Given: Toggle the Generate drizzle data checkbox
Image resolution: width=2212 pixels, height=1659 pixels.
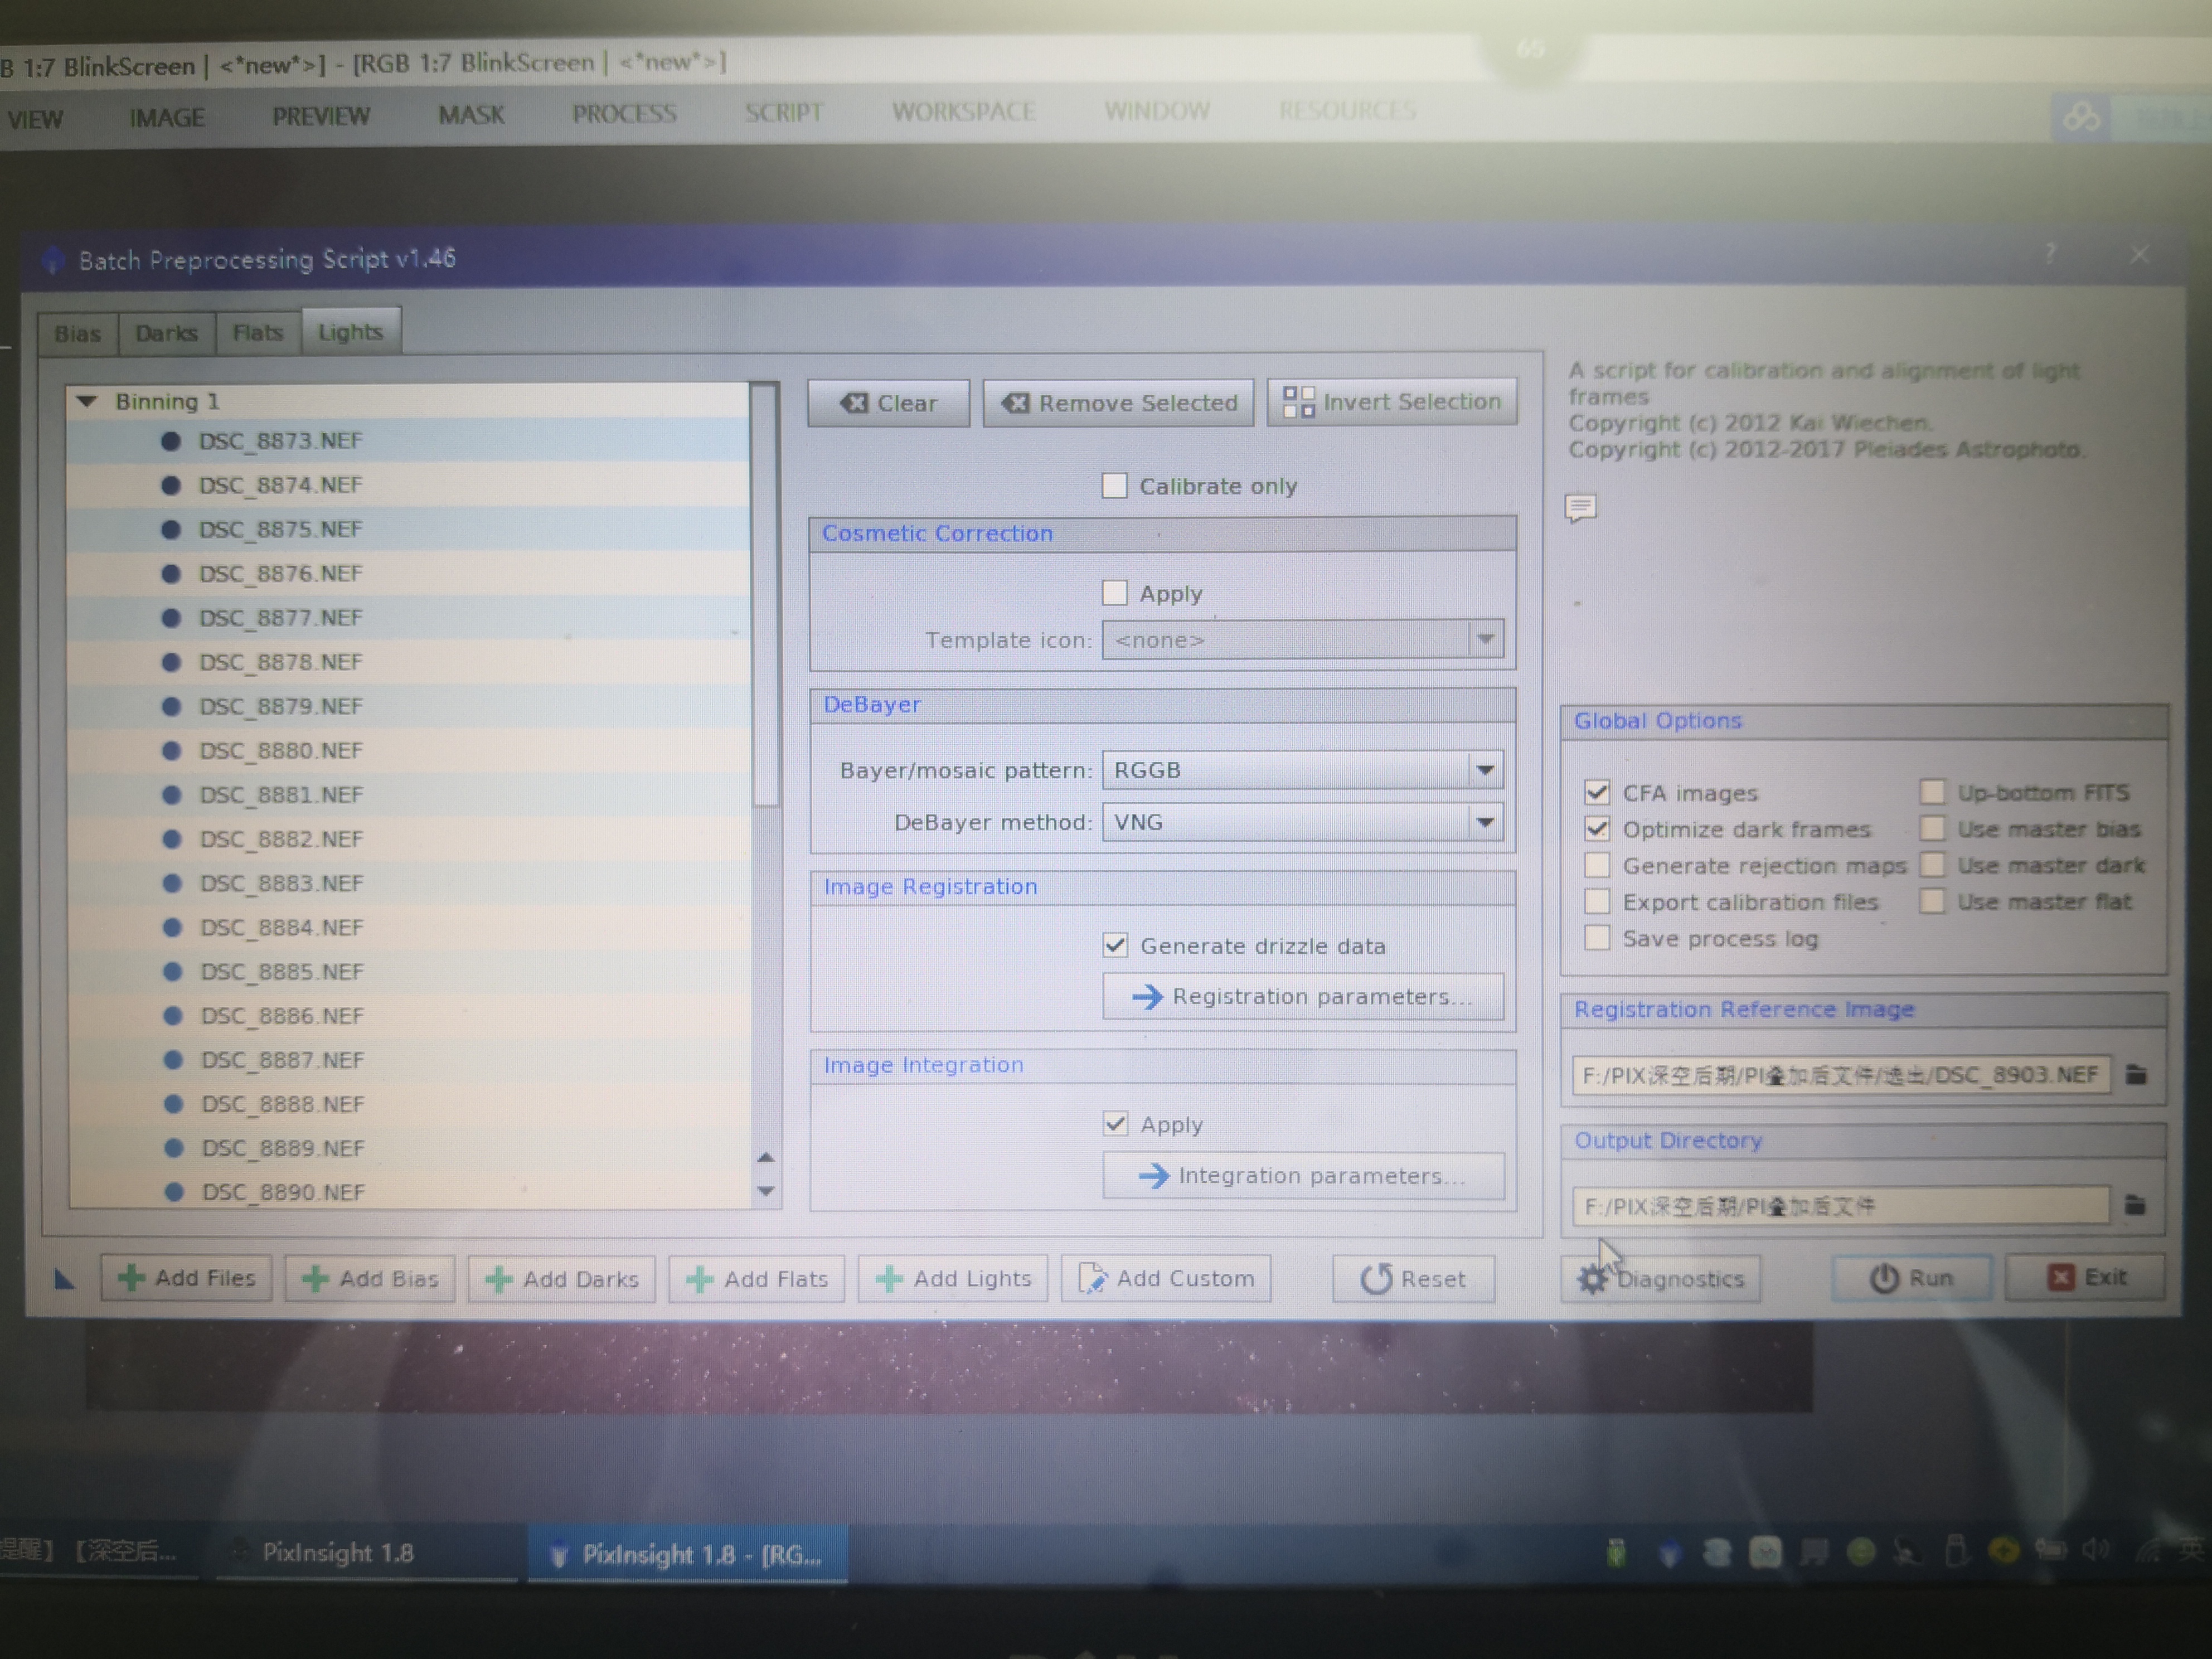Looking at the screenshot, I should pos(1115,944).
